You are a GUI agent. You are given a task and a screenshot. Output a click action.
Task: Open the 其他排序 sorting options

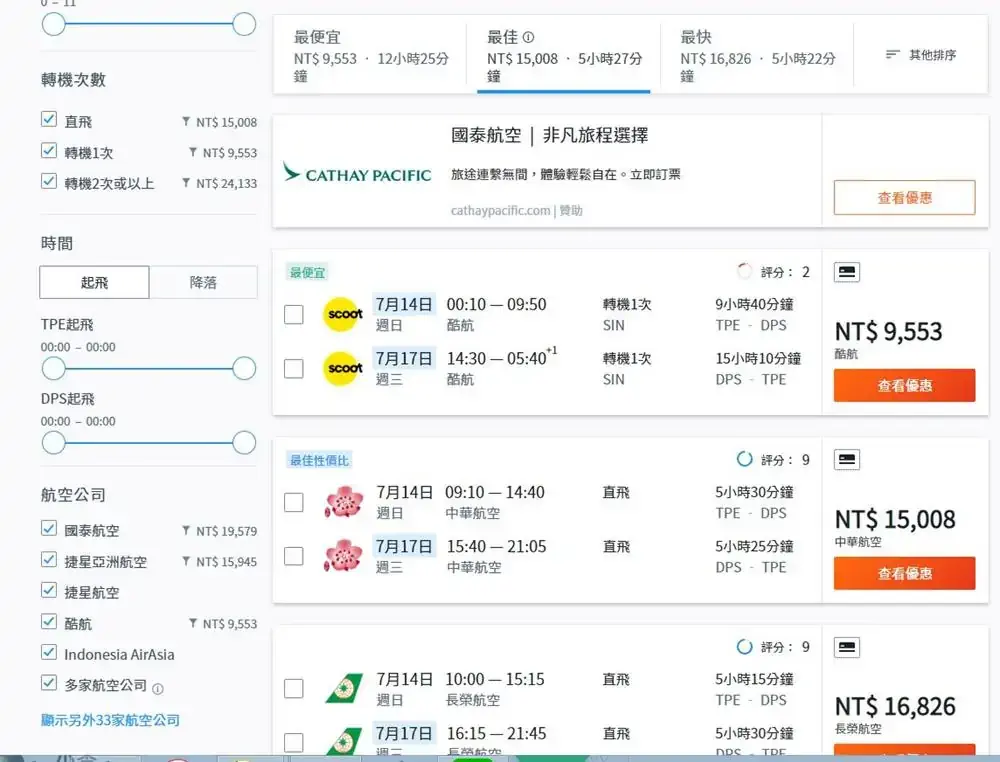coord(921,55)
